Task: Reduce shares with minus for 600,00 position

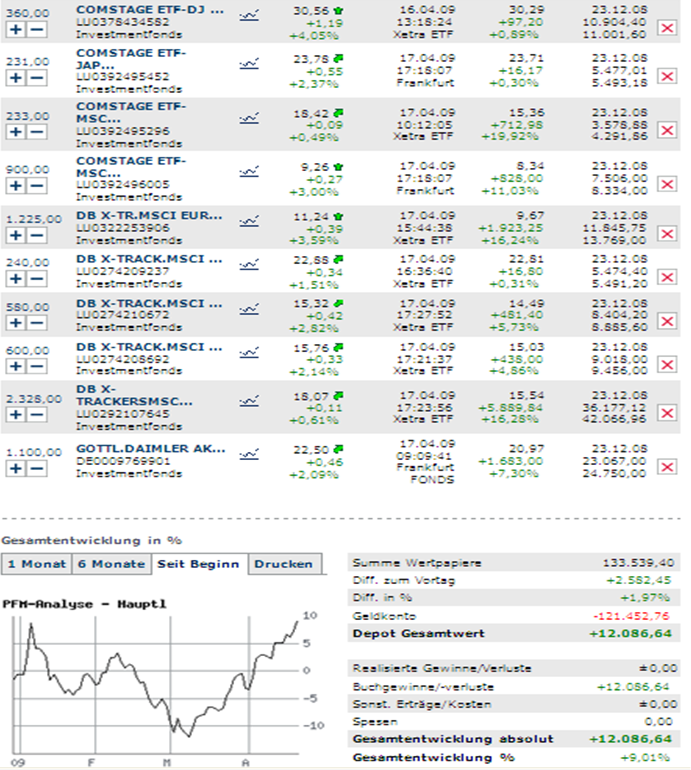Action: tap(37, 366)
